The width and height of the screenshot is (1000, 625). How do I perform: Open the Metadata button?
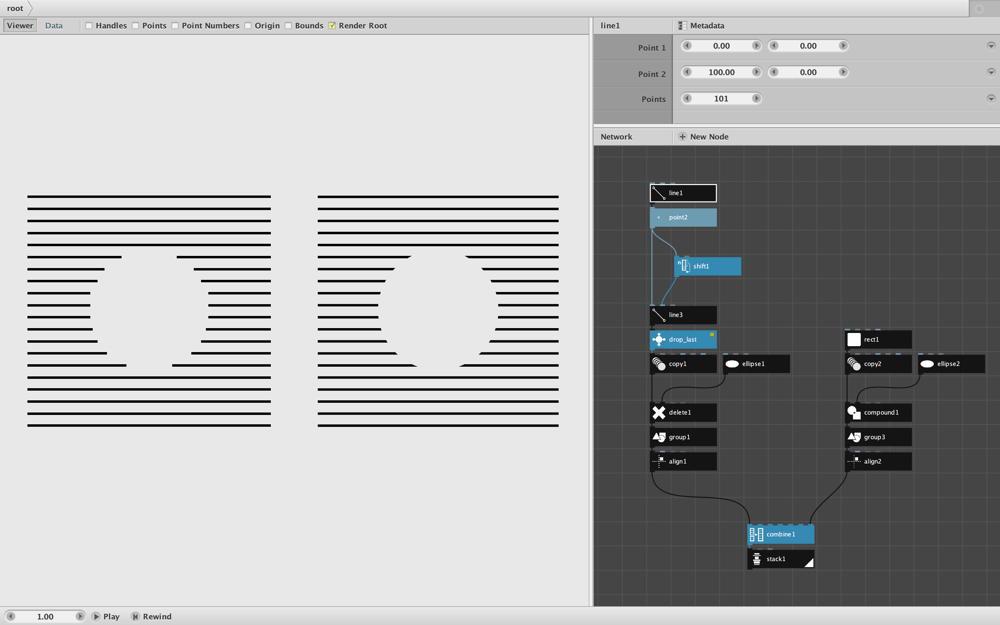click(x=701, y=26)
